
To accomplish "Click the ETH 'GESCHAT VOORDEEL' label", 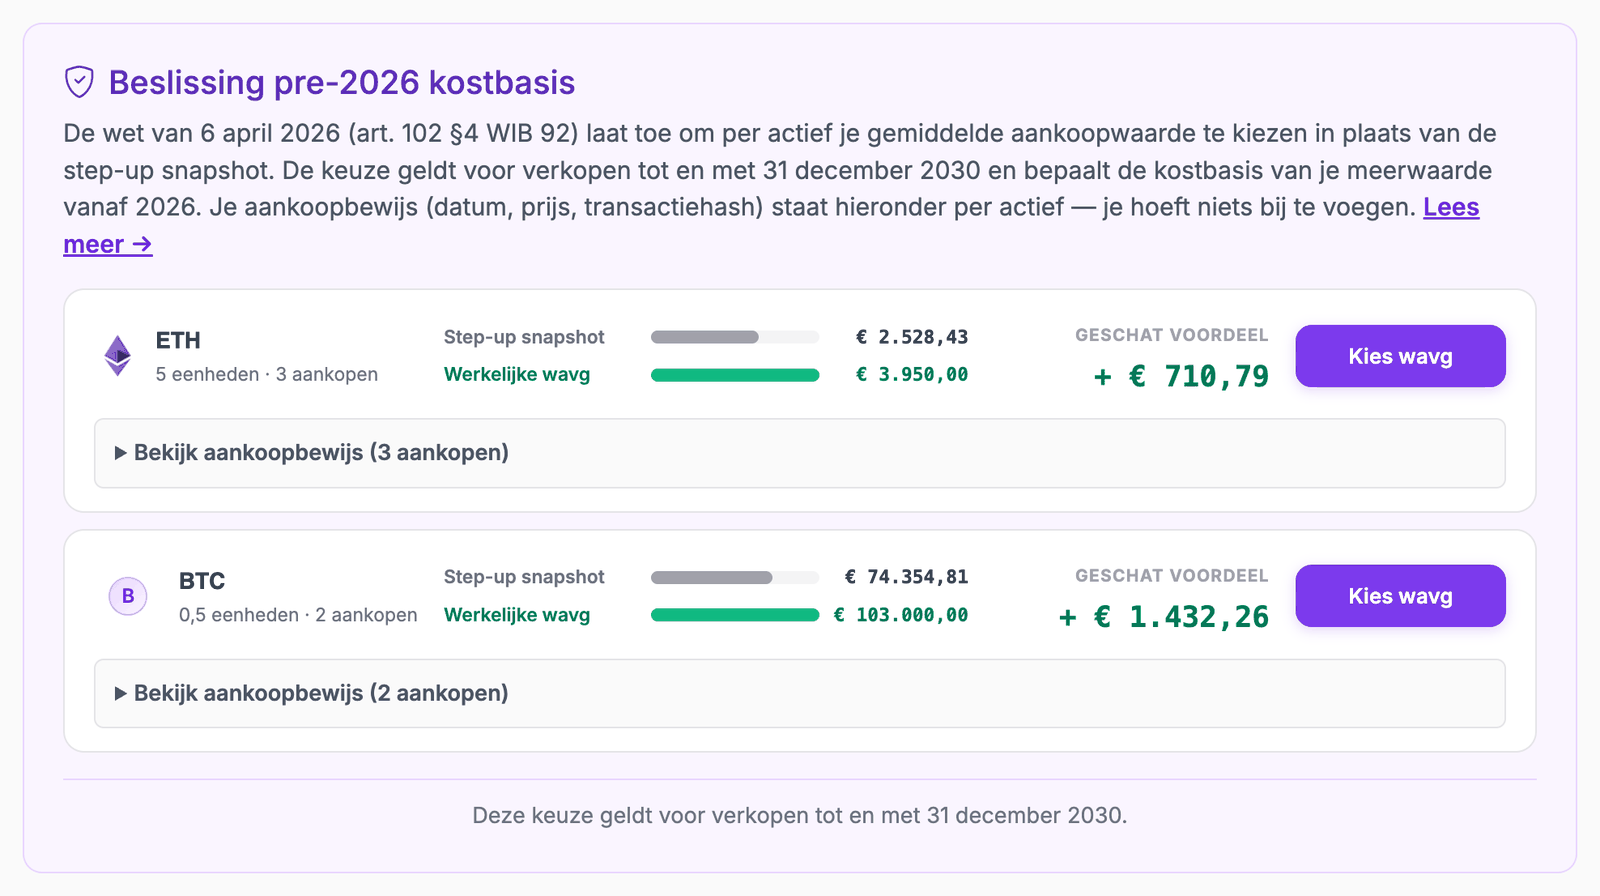I will 1172,335.
